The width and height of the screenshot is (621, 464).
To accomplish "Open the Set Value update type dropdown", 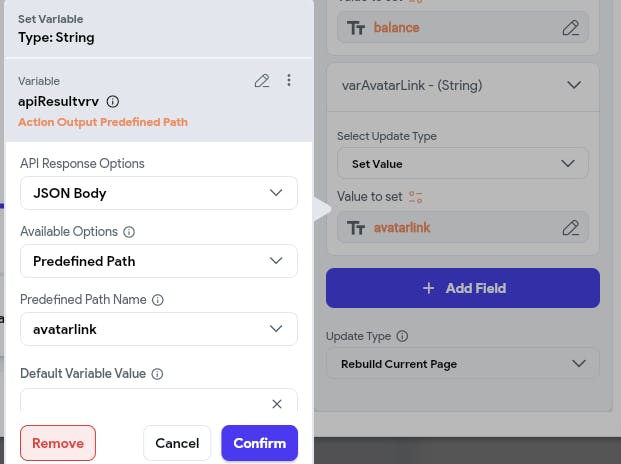I will (x=462, y=163).
